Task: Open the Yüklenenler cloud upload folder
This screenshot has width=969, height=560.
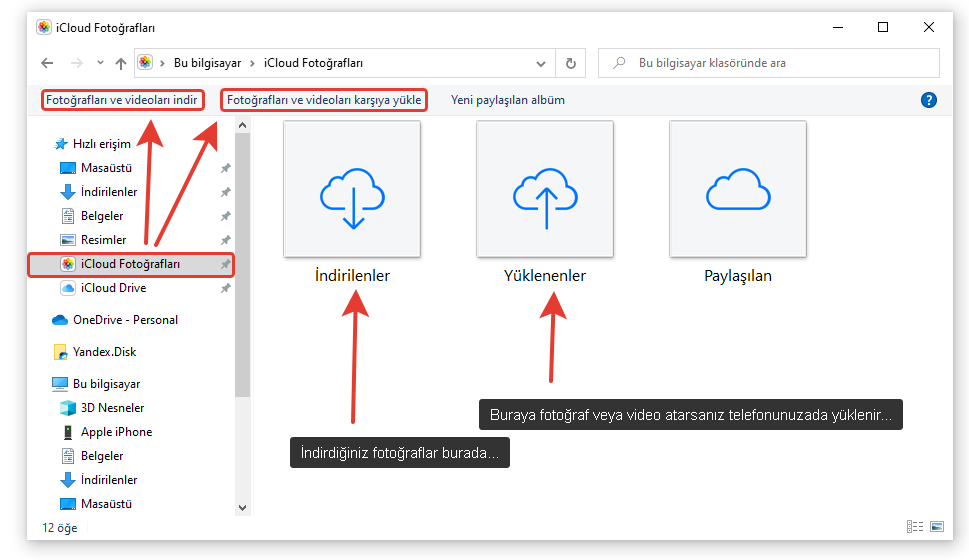Action: pos(545,188)
